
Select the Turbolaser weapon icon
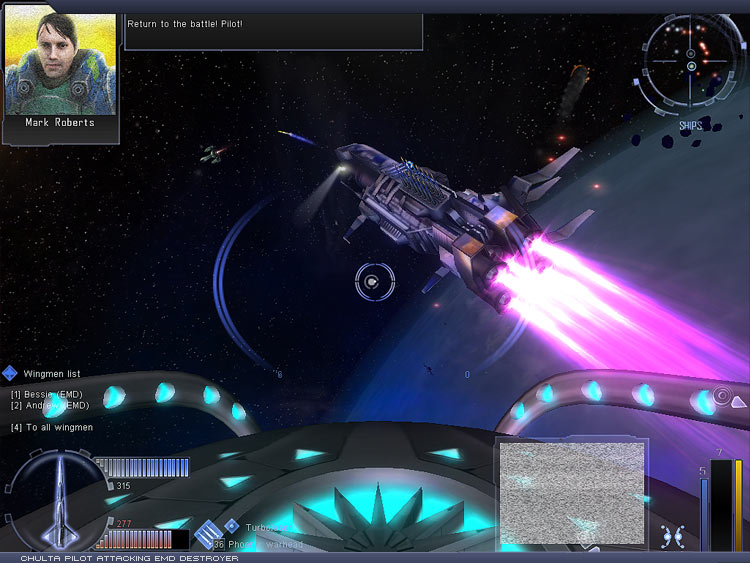pos(231,526)
